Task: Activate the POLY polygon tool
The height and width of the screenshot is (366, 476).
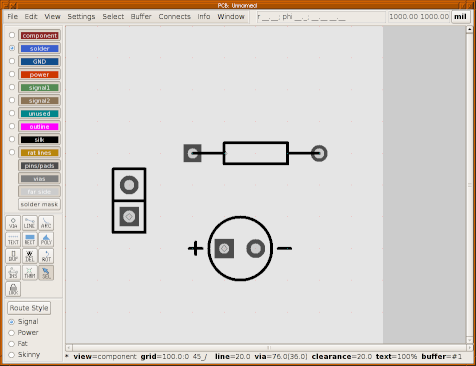Action: coord(46,239)
